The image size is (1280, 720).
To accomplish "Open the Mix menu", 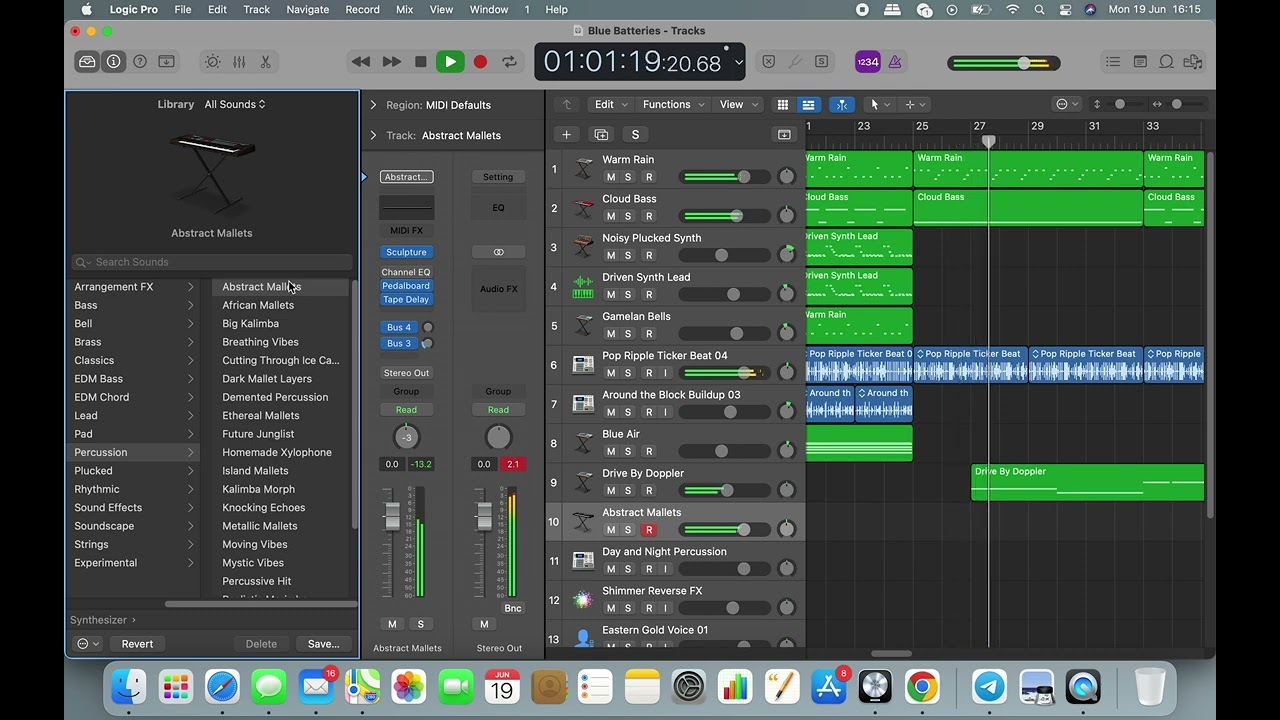I will 404,9.
